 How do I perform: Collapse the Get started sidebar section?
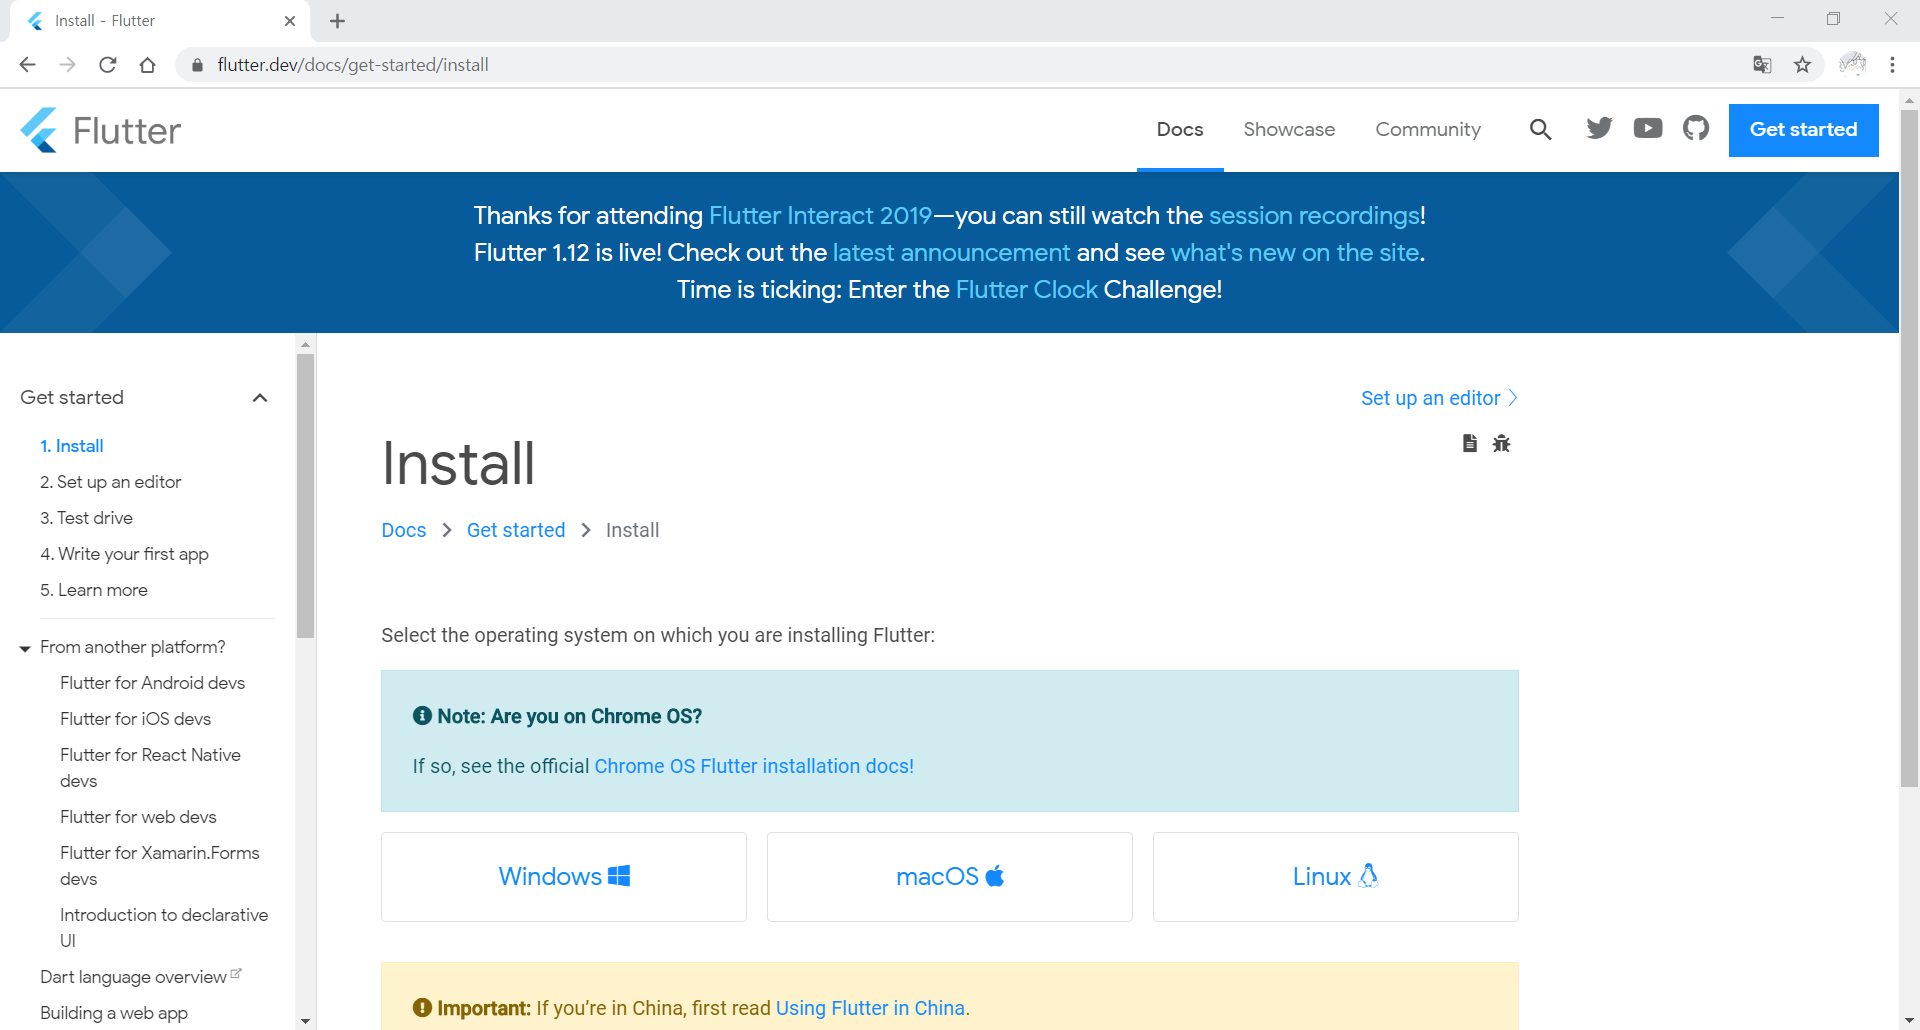point(260,398)
